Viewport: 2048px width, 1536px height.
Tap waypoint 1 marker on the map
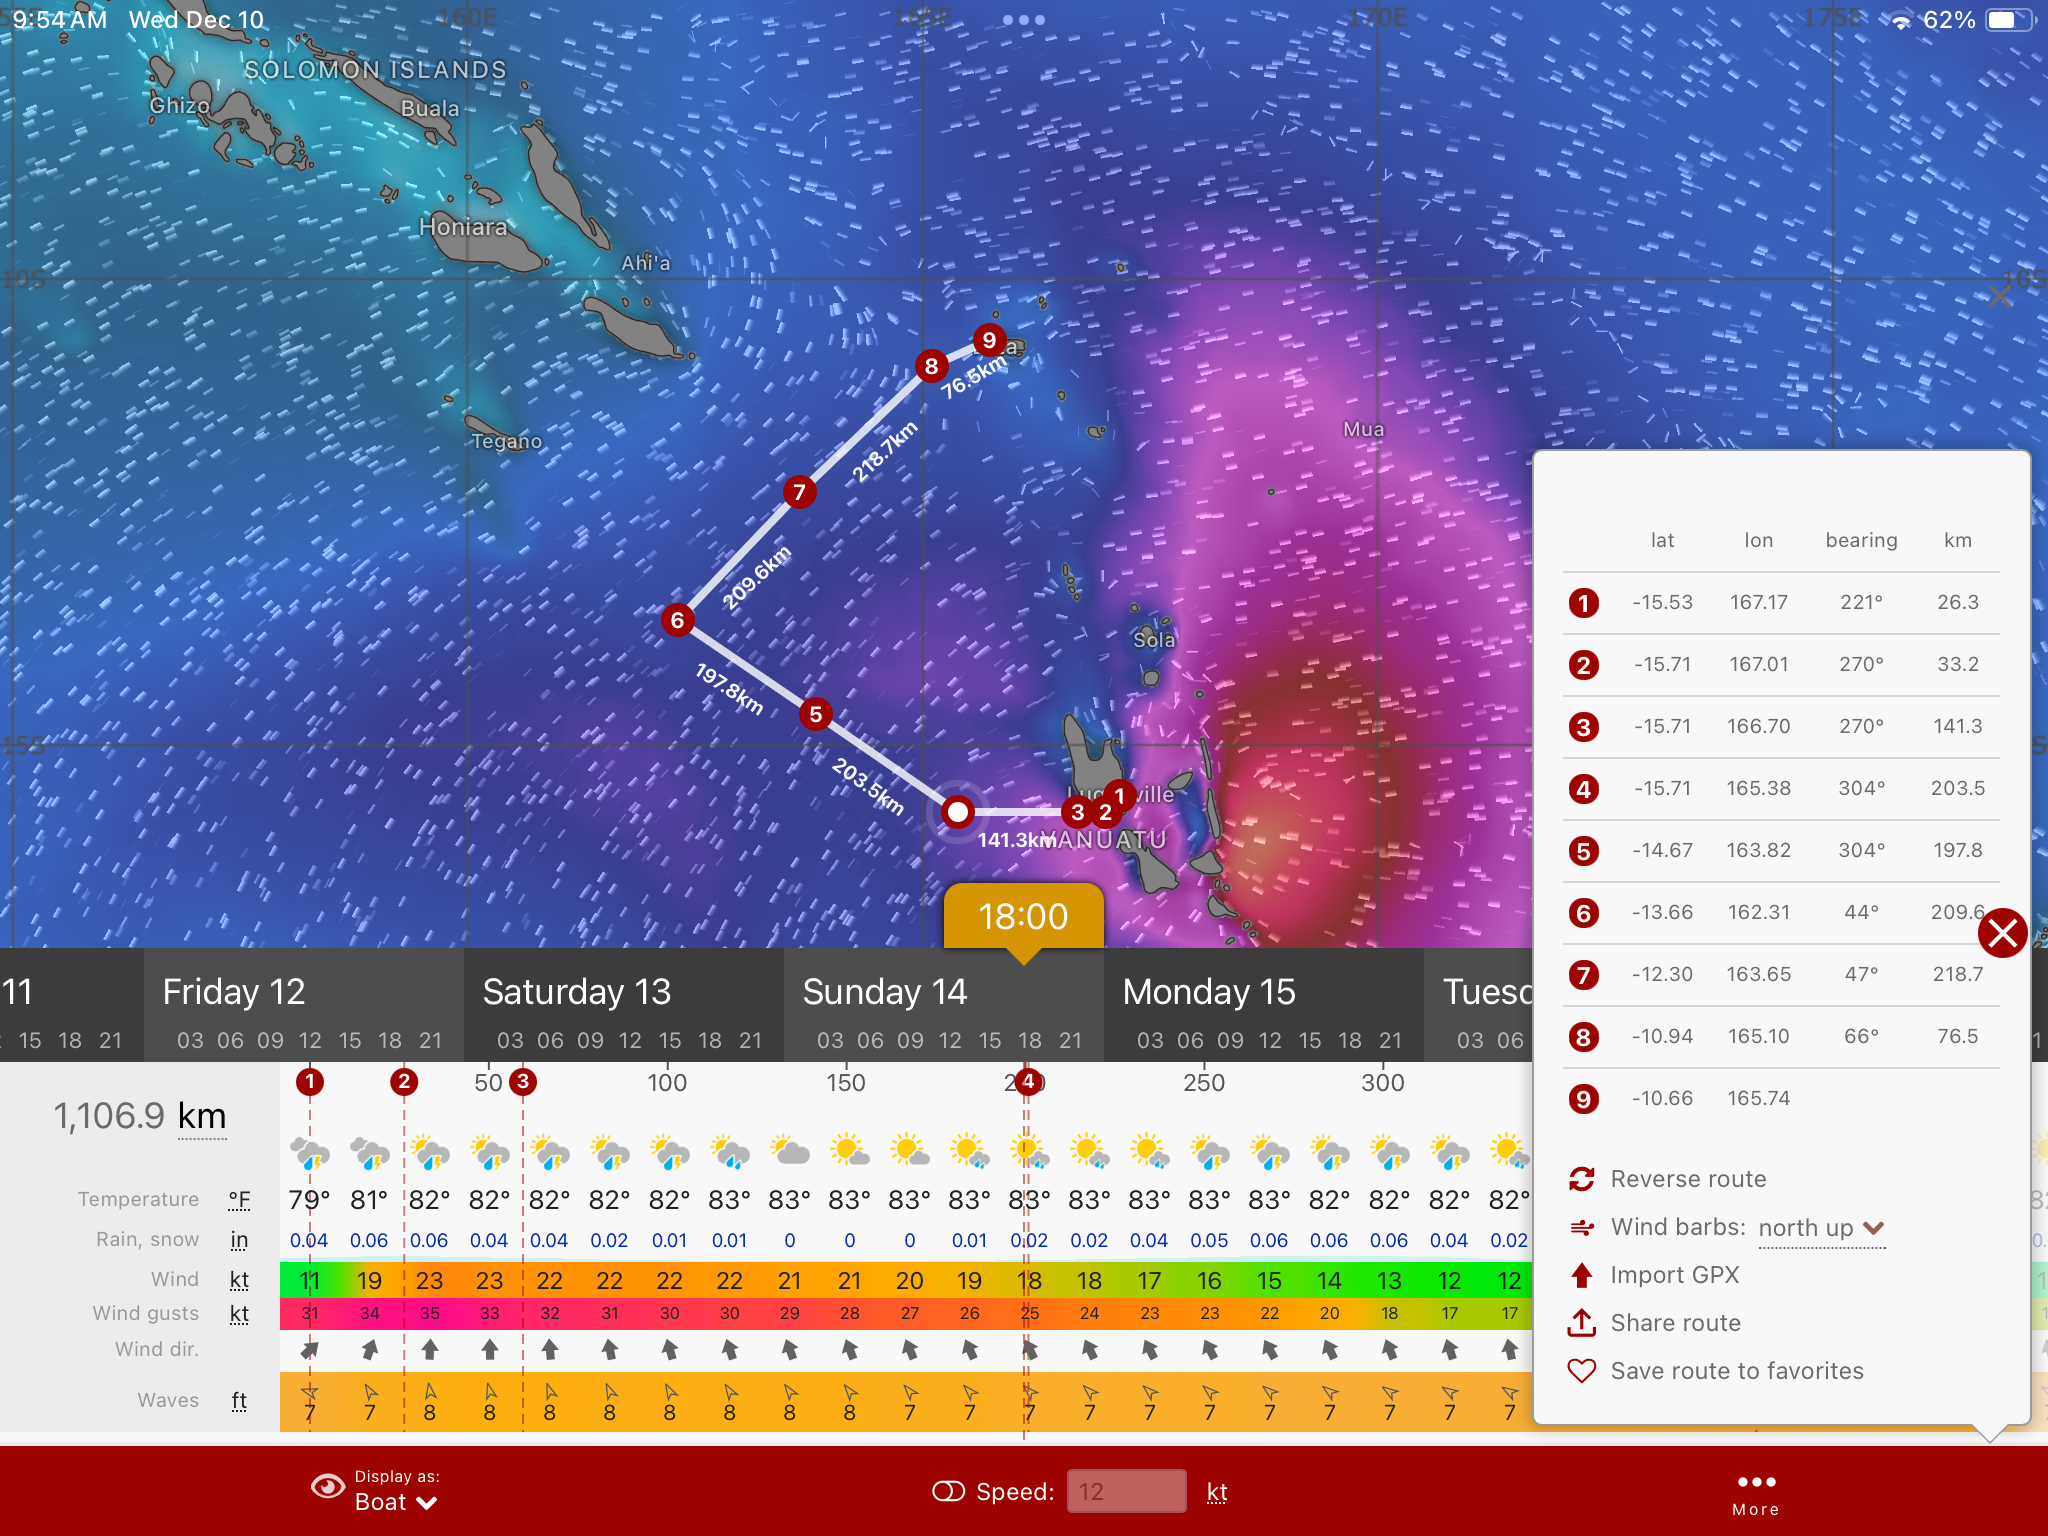point(1120,796)
